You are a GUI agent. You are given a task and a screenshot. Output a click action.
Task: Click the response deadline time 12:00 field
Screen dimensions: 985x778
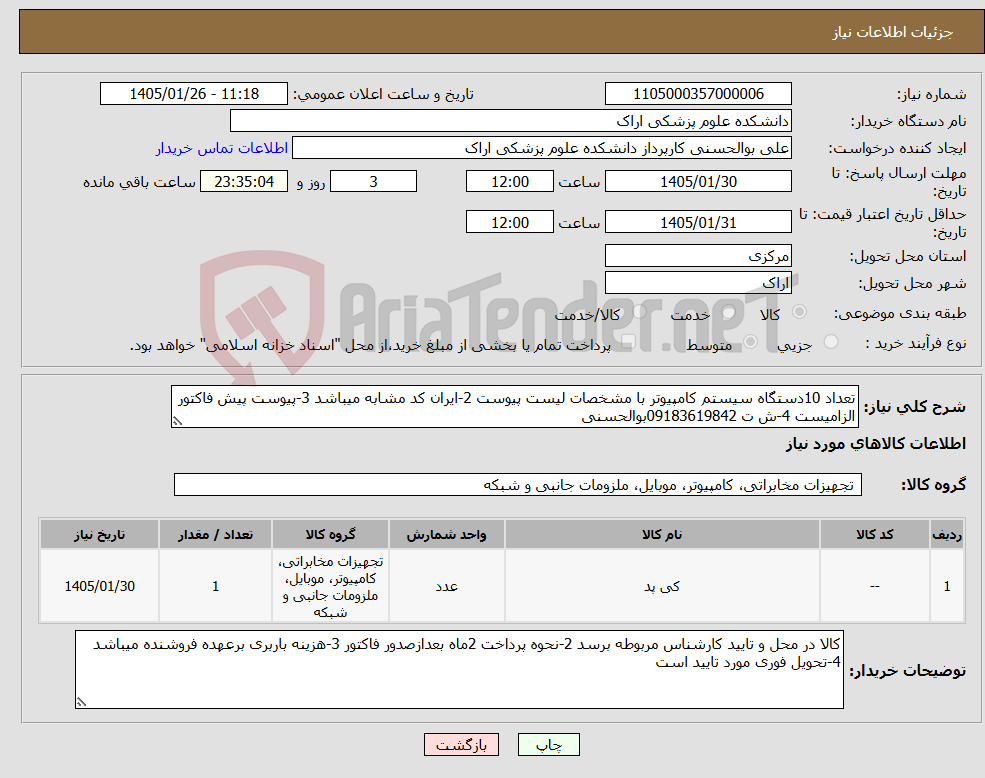coord(509,182)
